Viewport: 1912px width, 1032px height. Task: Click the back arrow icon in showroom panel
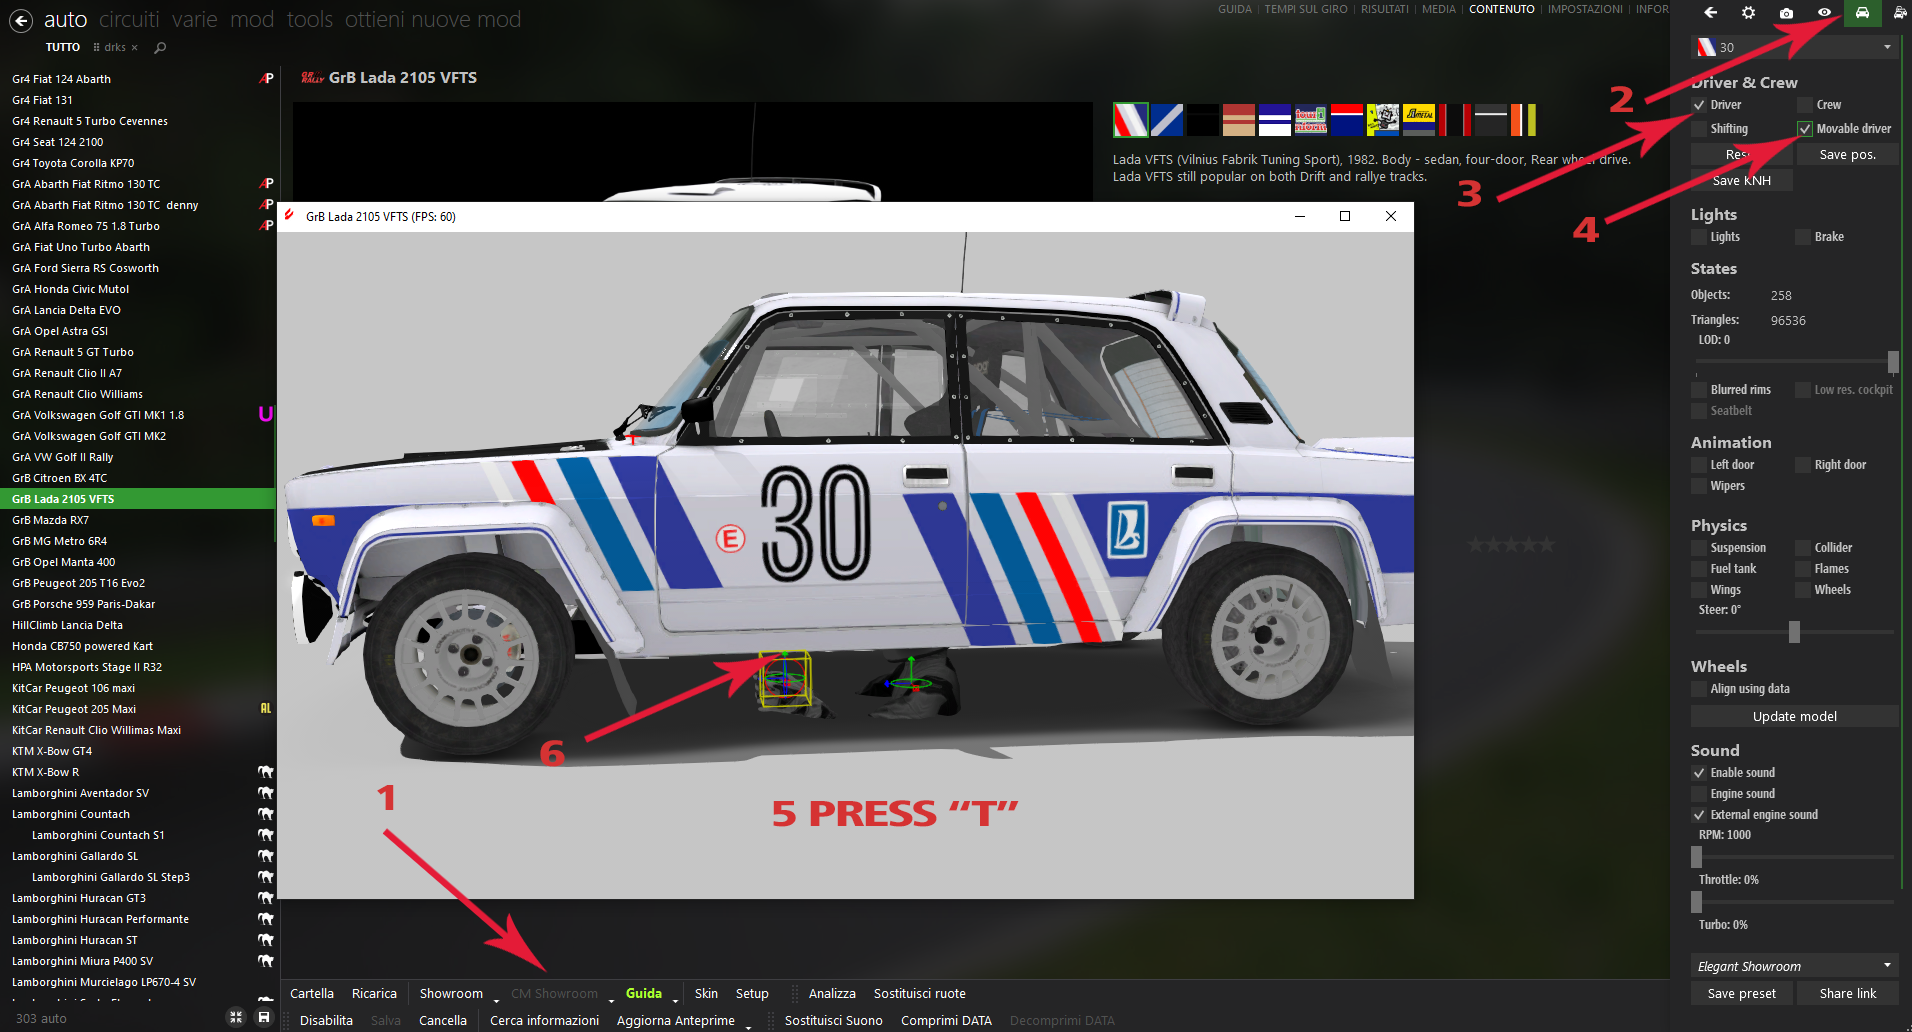[1710, 13]
